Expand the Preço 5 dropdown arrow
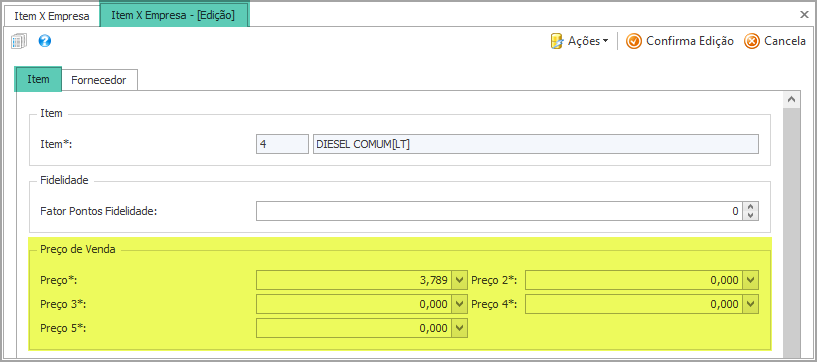 (460, 328)
